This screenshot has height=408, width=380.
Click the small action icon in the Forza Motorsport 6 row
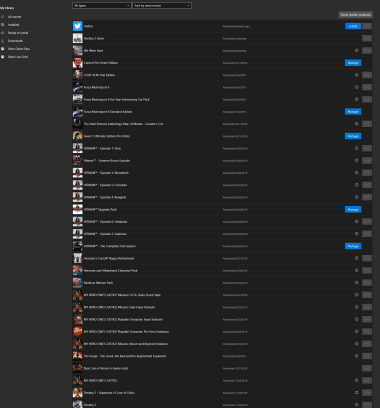click(357, 87)
